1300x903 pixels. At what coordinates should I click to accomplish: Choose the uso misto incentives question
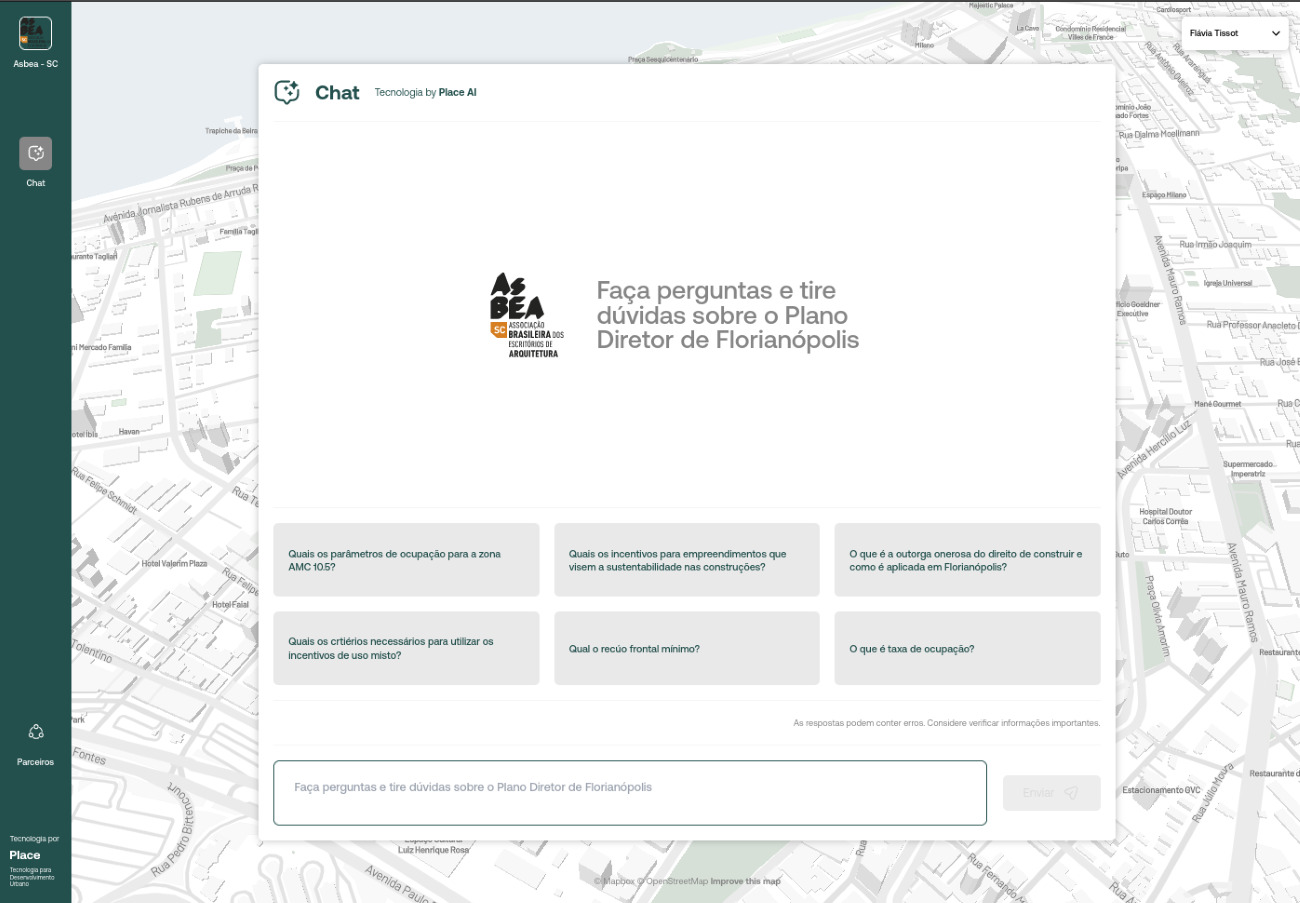coord(406,648)
